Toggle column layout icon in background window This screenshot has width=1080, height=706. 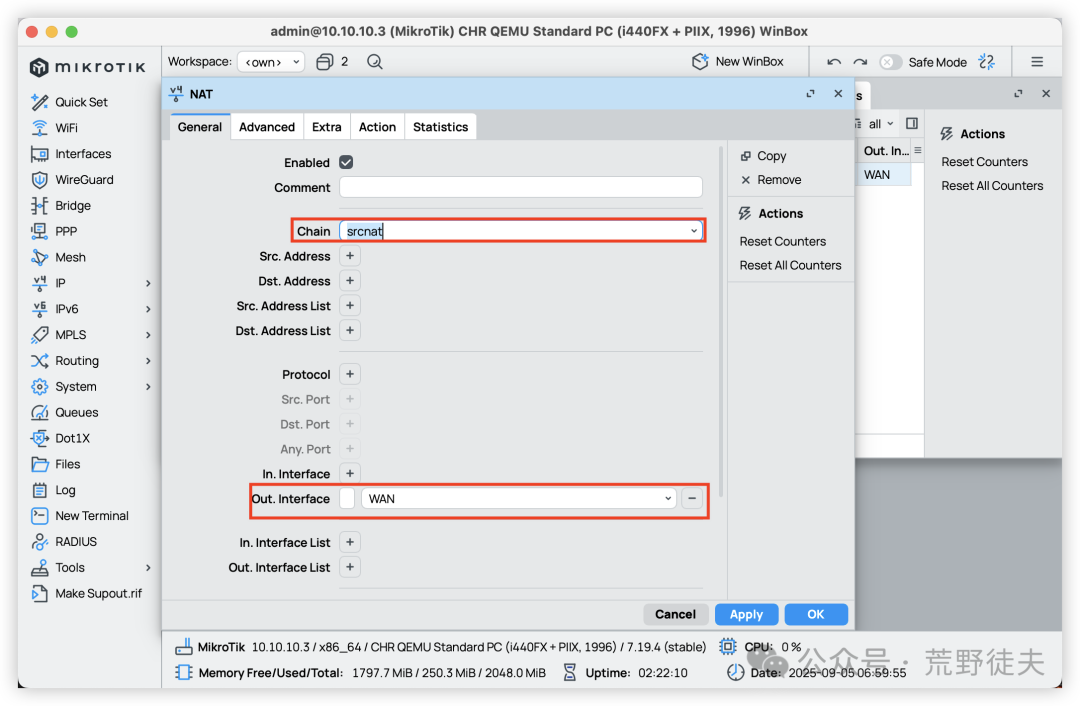(x=912, y=123)
